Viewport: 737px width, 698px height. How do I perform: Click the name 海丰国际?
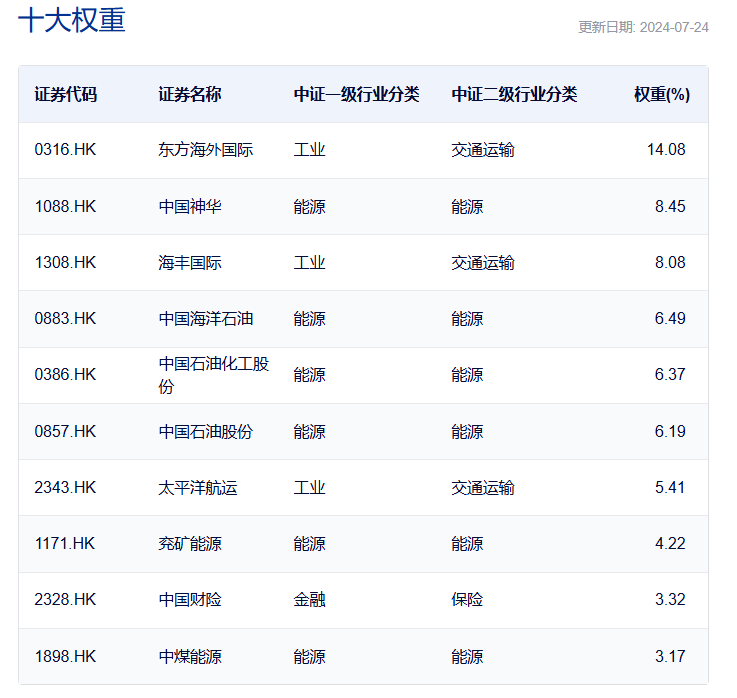pos(190,262)
